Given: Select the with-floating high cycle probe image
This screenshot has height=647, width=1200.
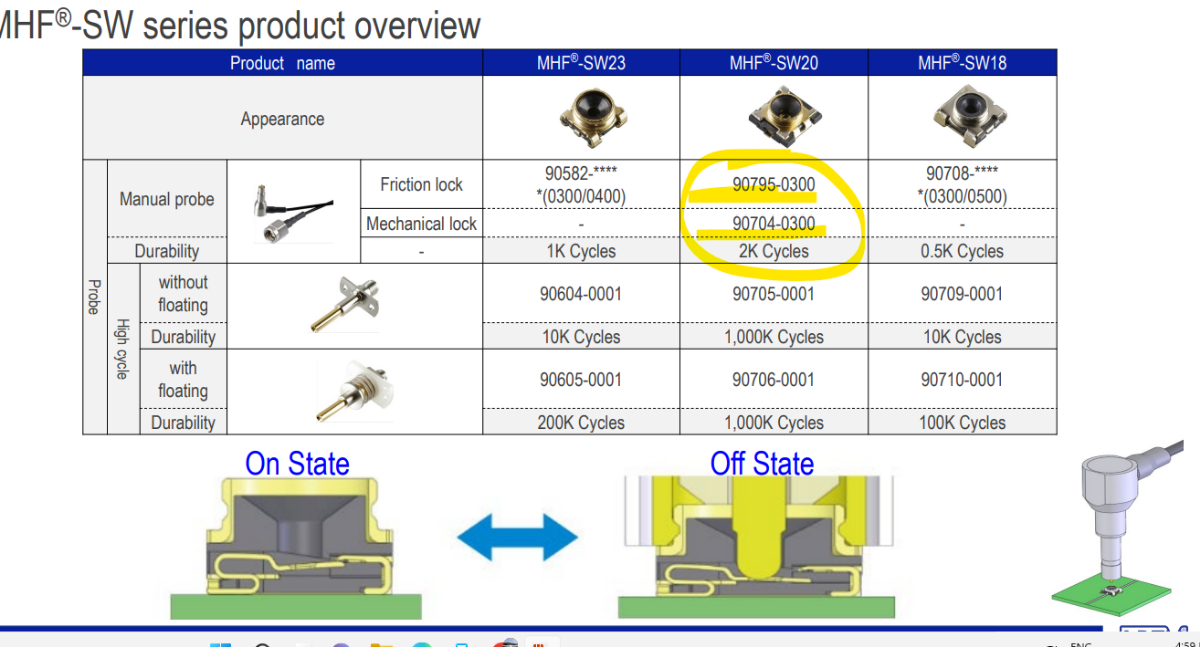Looking at the screenshot, I should tap(355, 390).
